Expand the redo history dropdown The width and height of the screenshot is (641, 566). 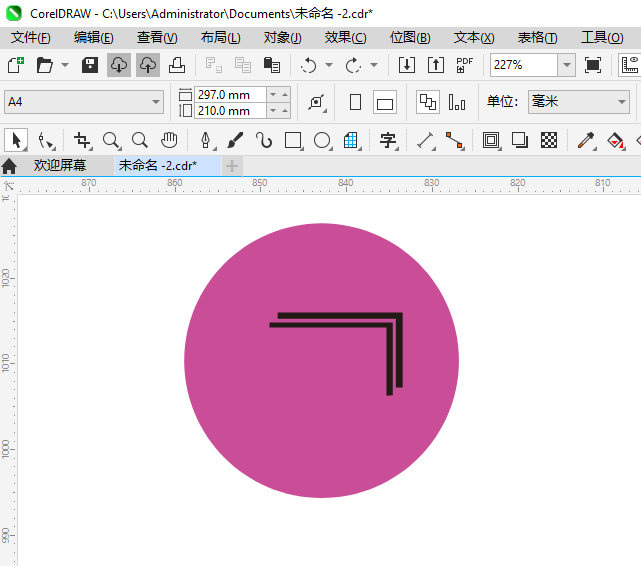374,65
